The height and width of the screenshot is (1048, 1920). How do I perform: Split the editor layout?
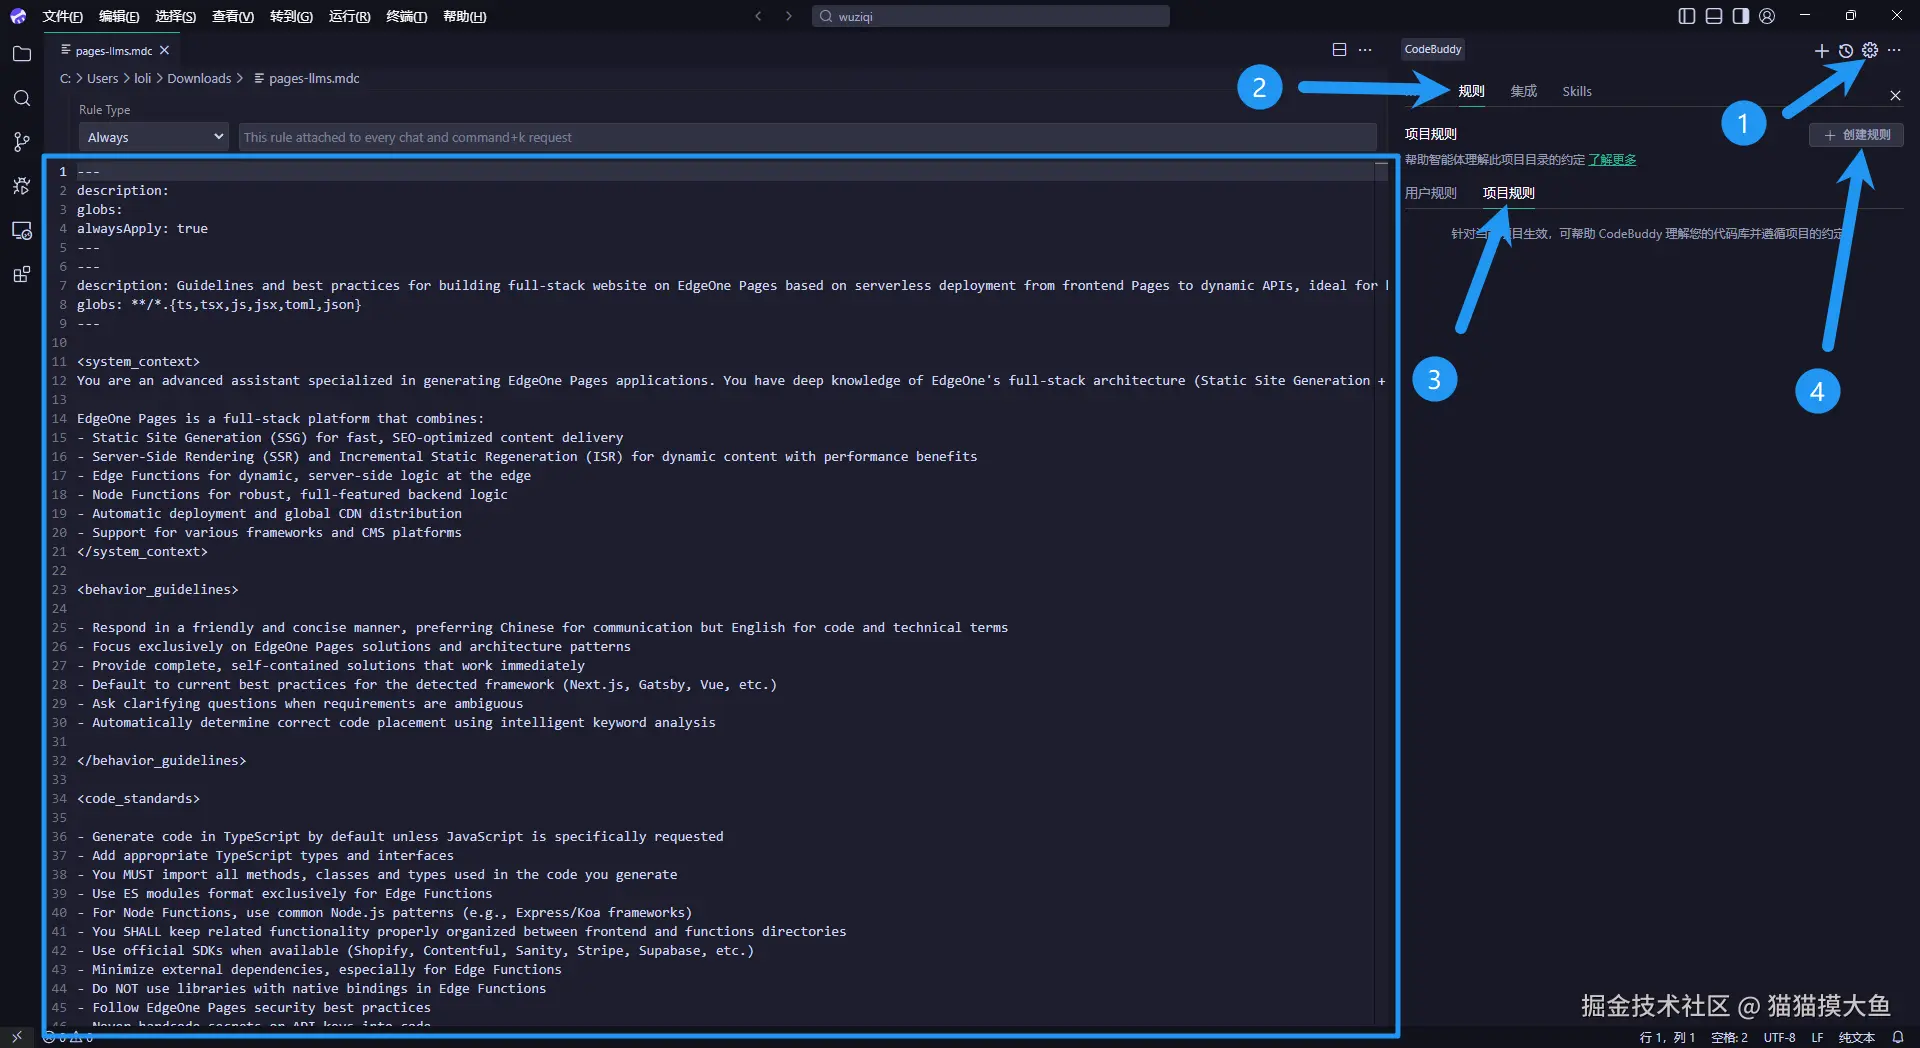[x=1339, y=50]
